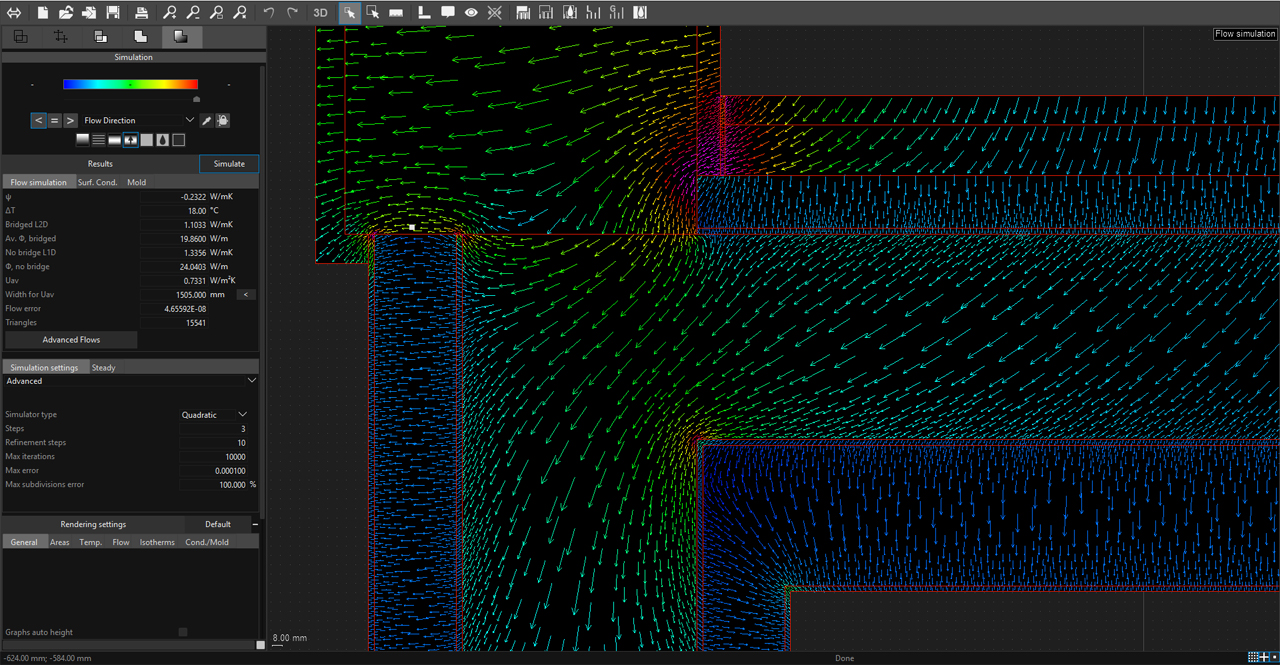This screenshot has height=665, width=1280.
Task: Switch to the Surf. Cond. tab
Action: [x=98, y=182]
